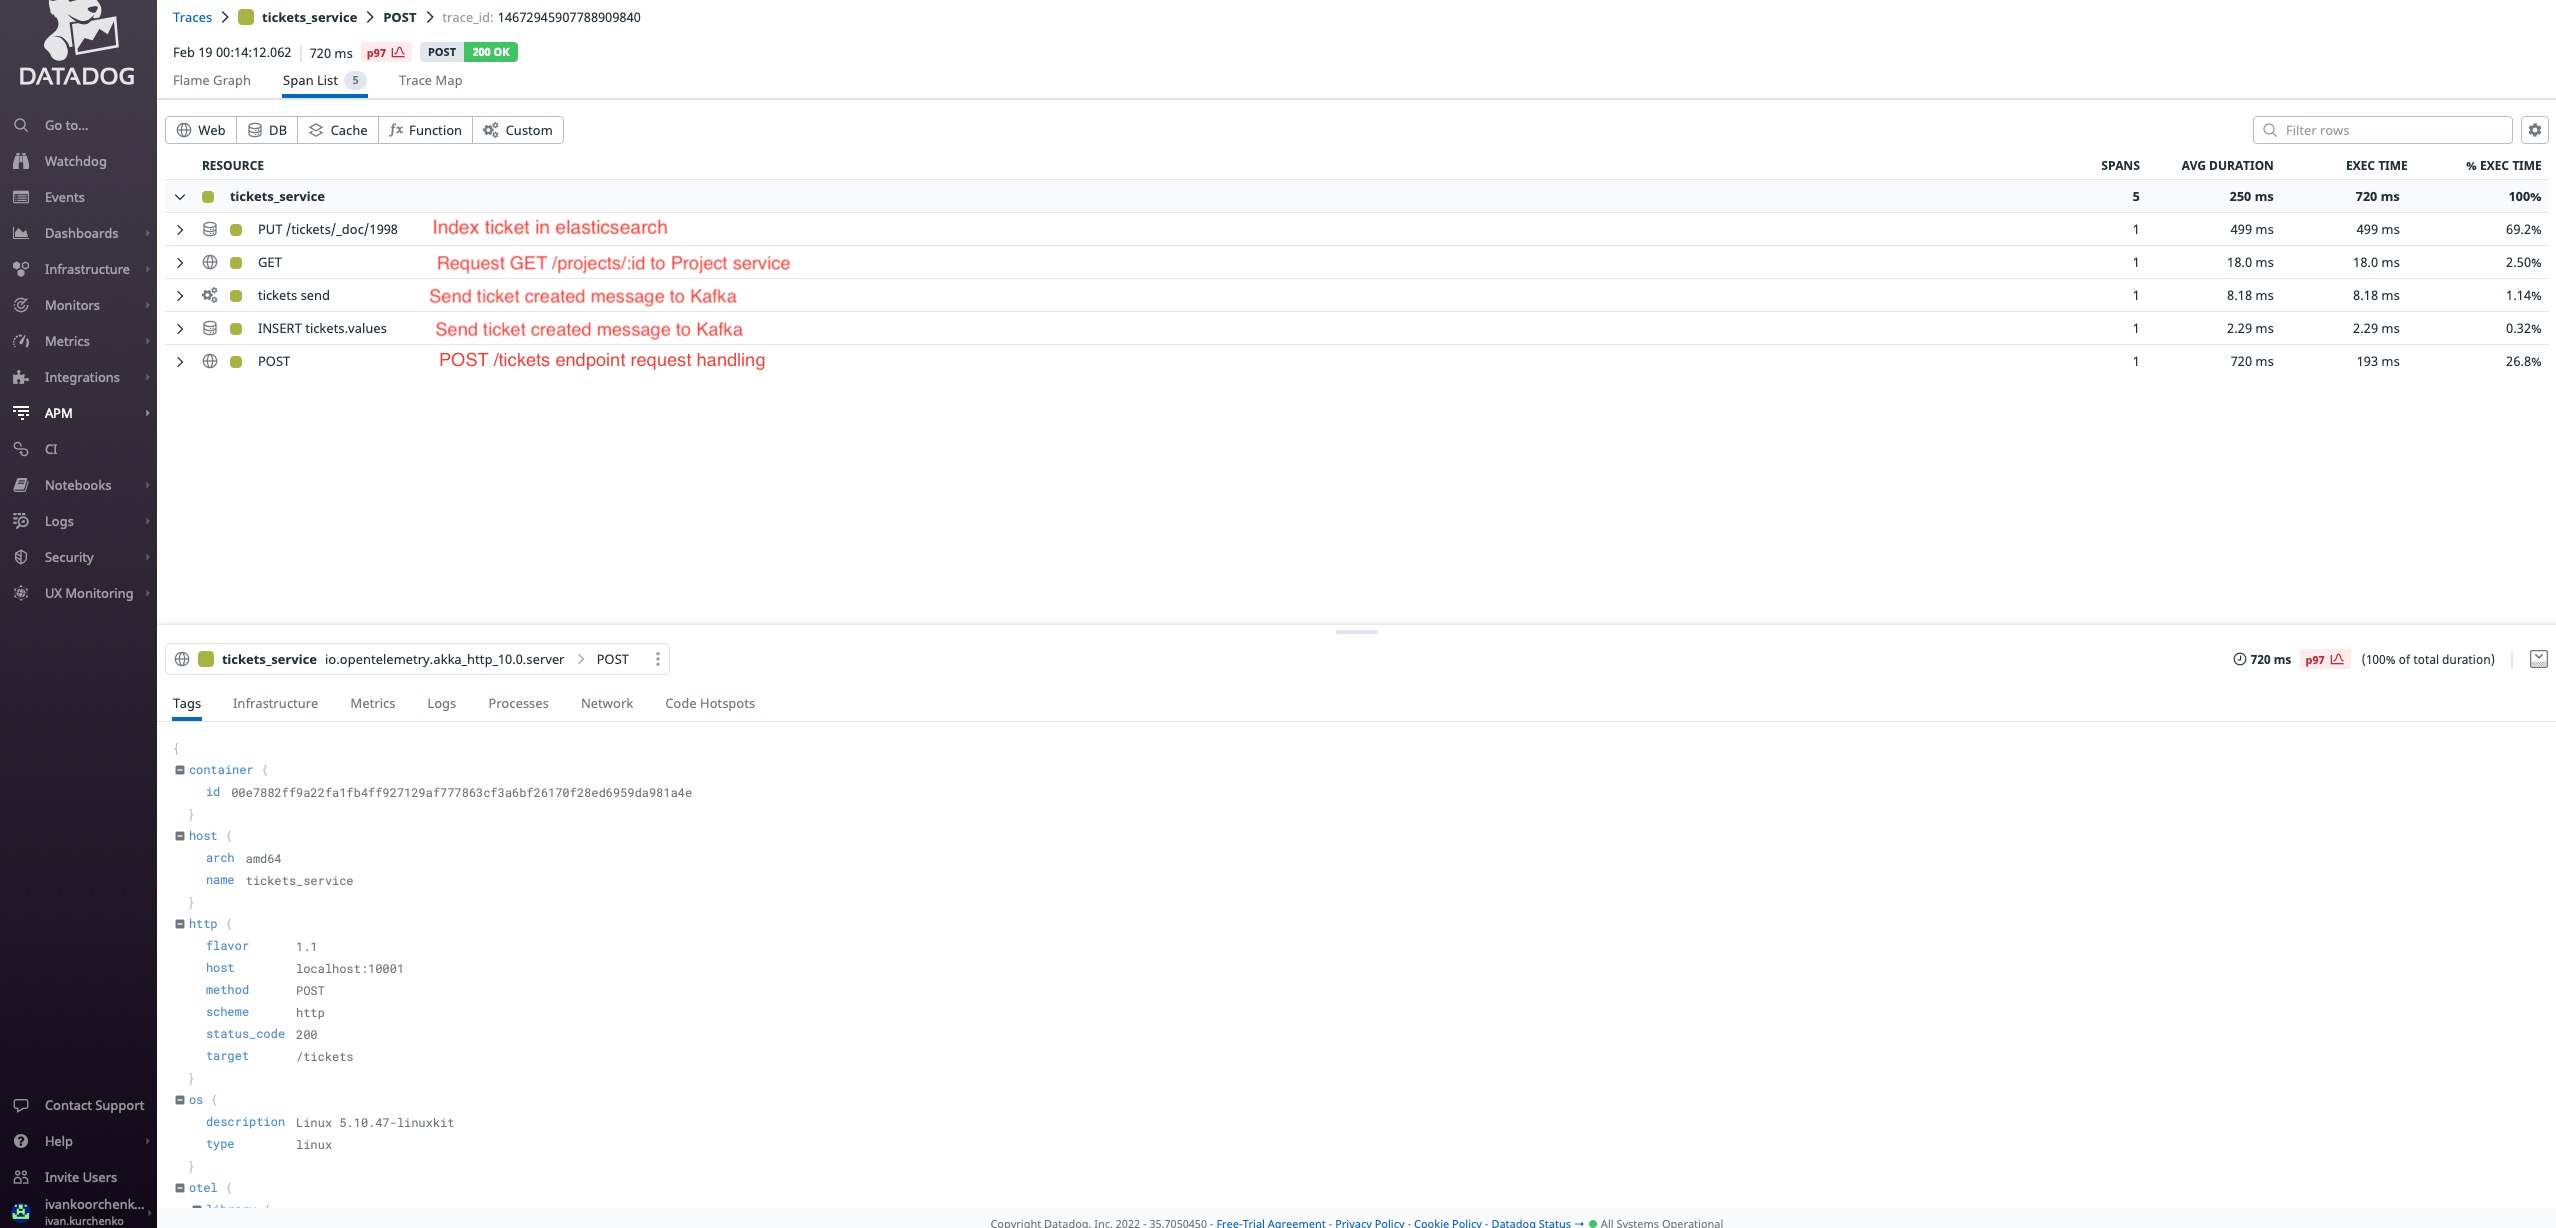
Task: Collapse the otel tag group
Action: (180, 1188)
